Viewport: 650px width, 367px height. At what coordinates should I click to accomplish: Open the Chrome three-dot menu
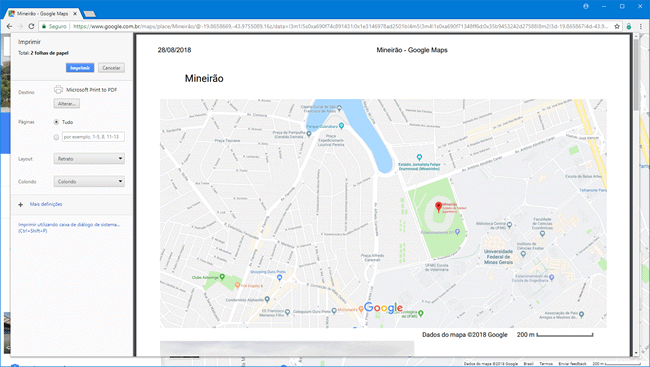[x=640, y=26]
